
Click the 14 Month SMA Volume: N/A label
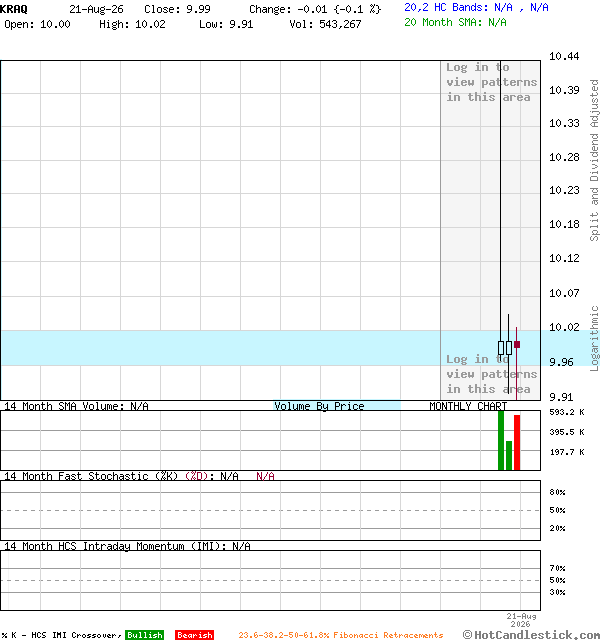76,406
